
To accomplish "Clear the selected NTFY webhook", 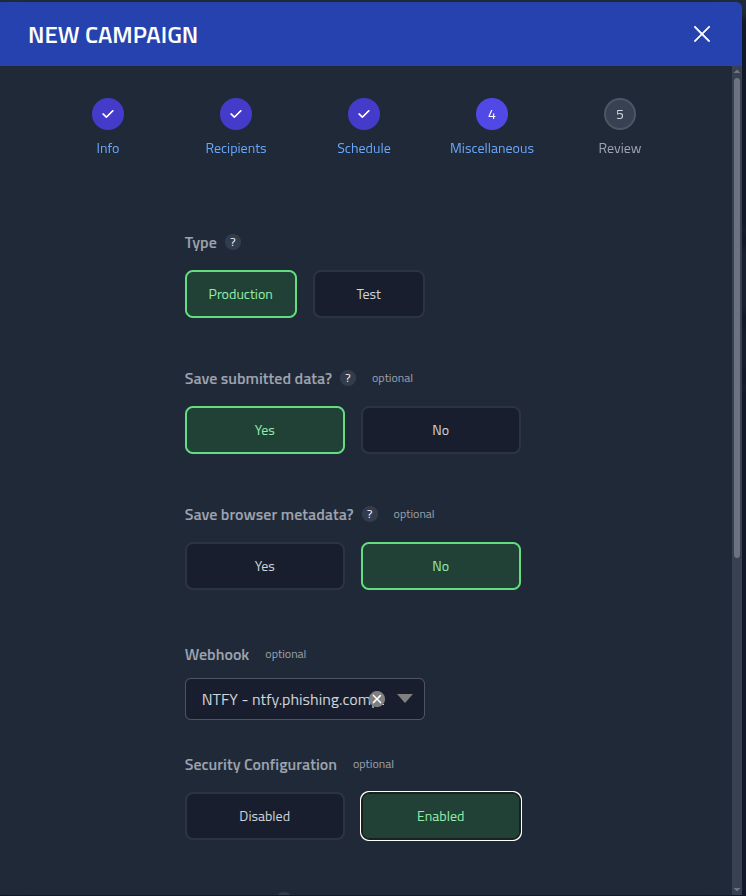I will pos(377,699).
